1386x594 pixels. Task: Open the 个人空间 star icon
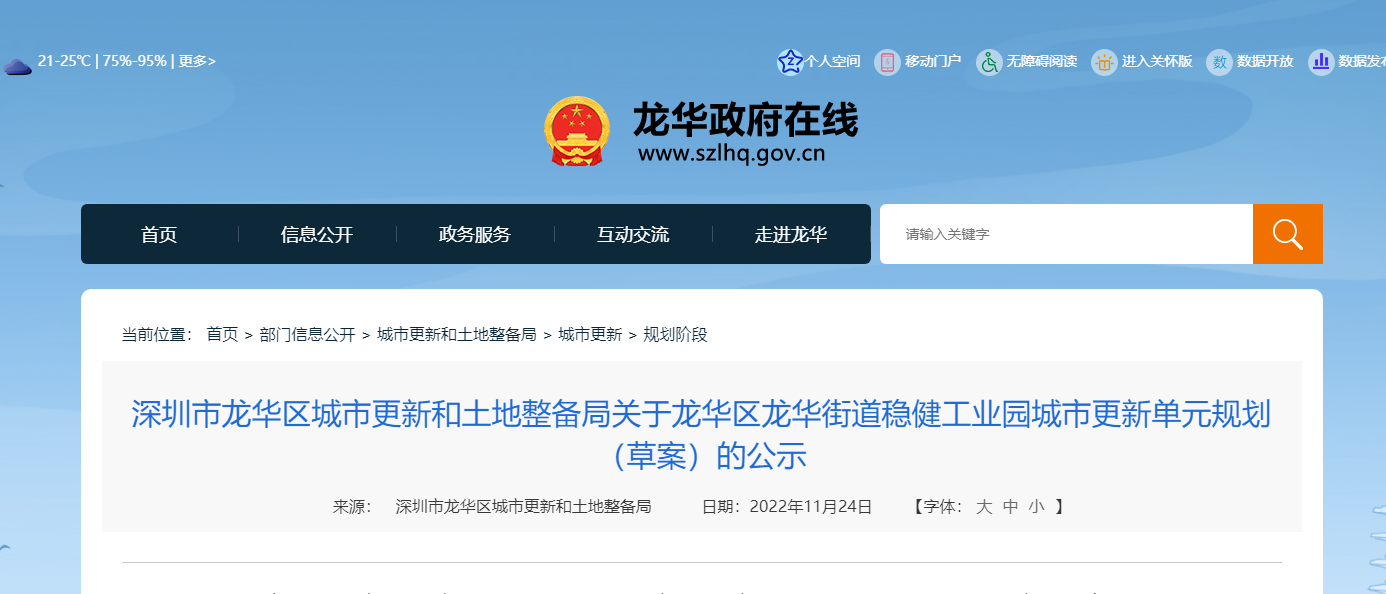(790, 62)
